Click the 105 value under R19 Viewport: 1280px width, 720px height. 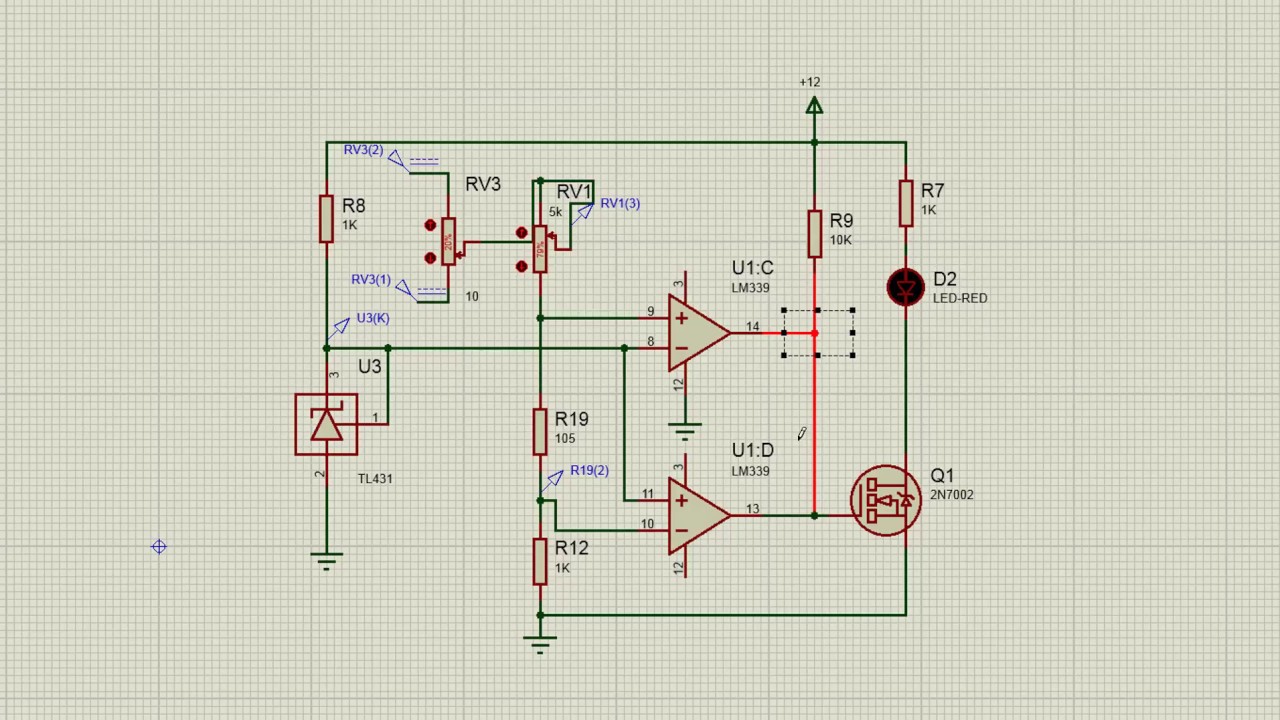click(564, 439)
